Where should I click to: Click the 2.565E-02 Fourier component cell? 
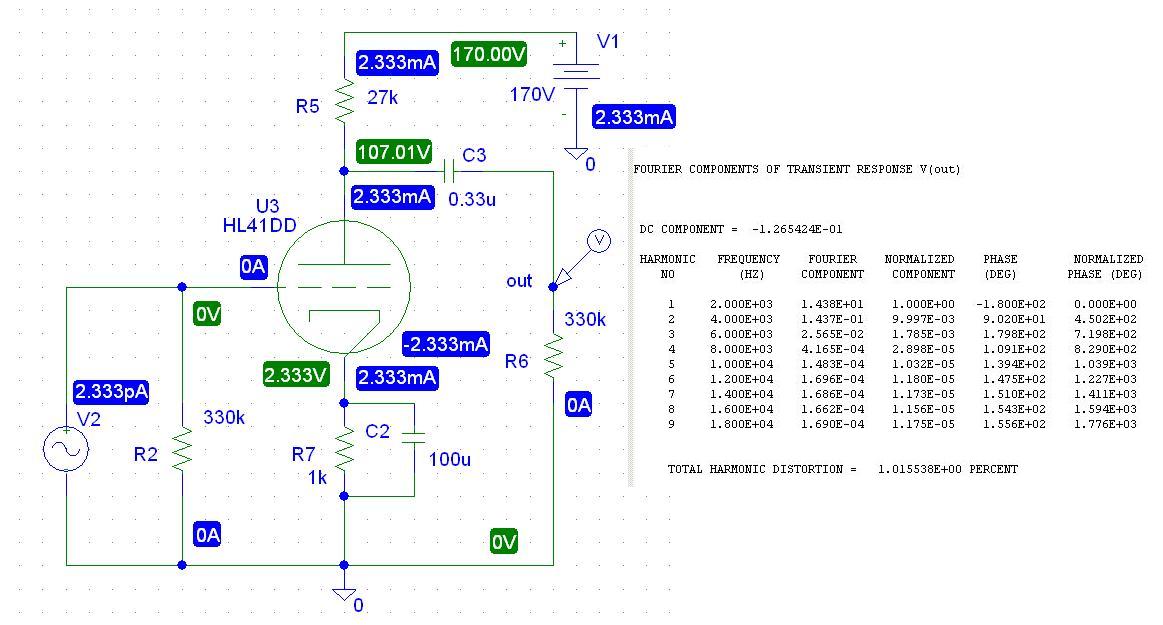tap(832, 334)
